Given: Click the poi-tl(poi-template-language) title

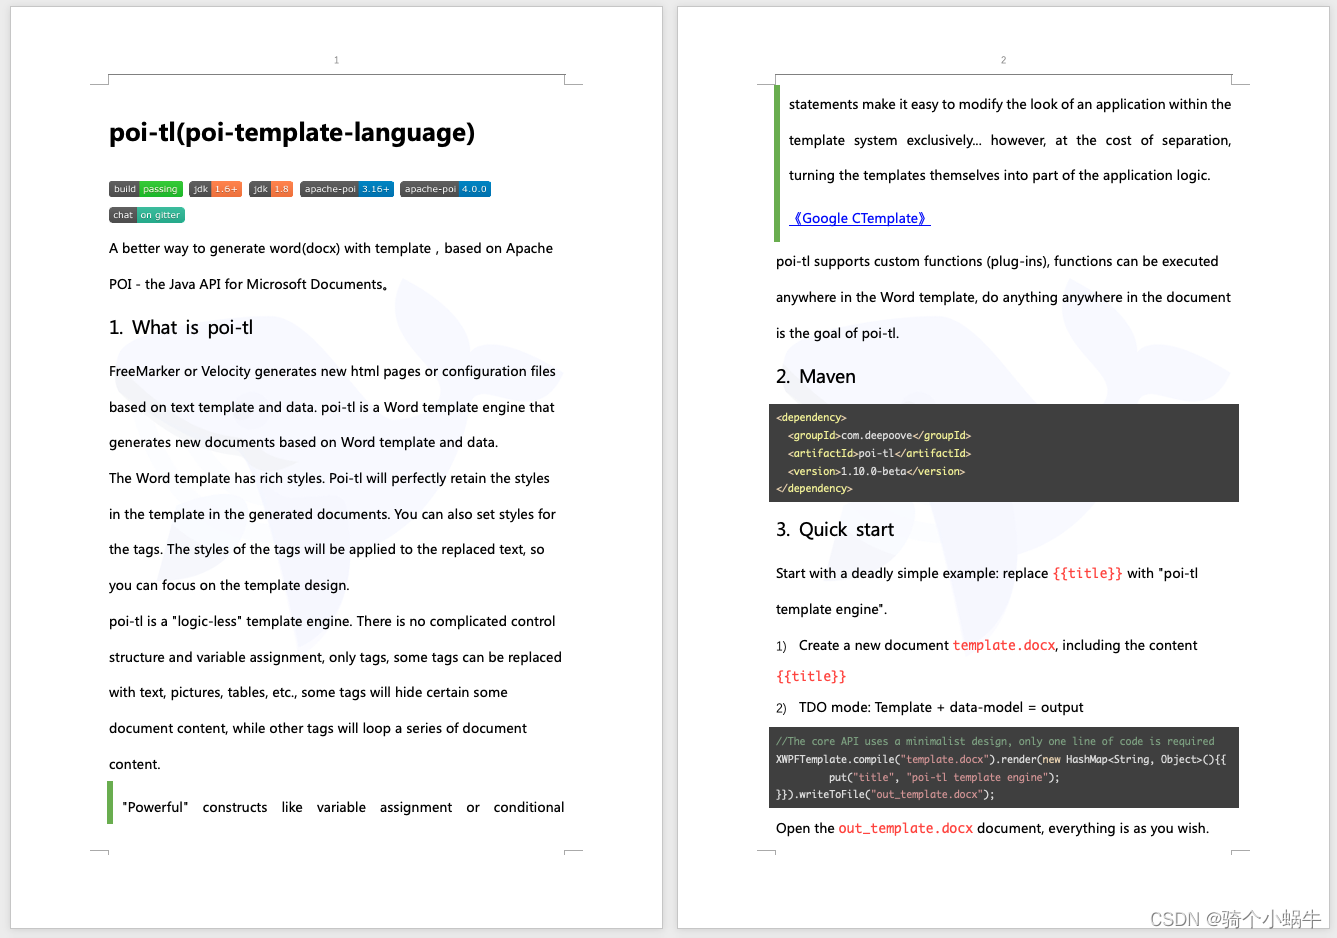Looking at the screenshot, I should pyautogui.click(x=292, y=133).
